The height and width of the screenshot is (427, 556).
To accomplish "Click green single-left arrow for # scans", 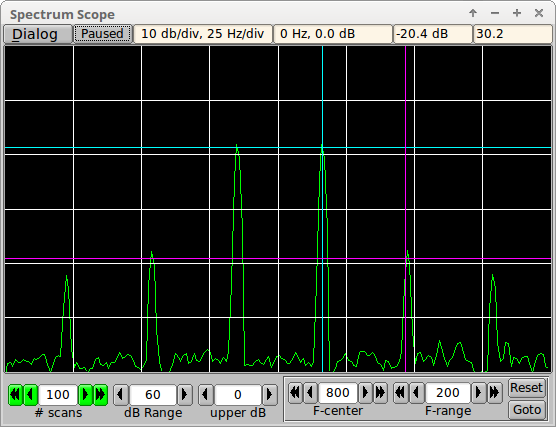I will [x=30, y=395].
